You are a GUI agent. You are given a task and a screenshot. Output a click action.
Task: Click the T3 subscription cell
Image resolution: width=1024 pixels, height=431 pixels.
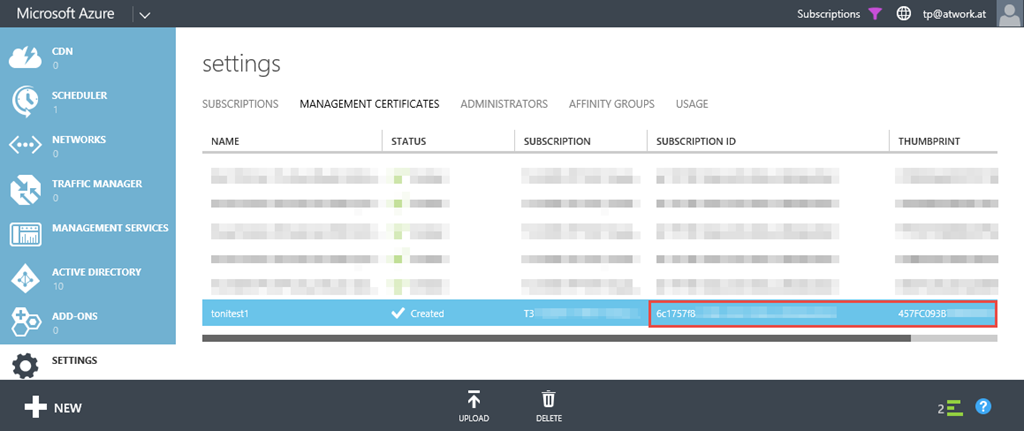581,313
